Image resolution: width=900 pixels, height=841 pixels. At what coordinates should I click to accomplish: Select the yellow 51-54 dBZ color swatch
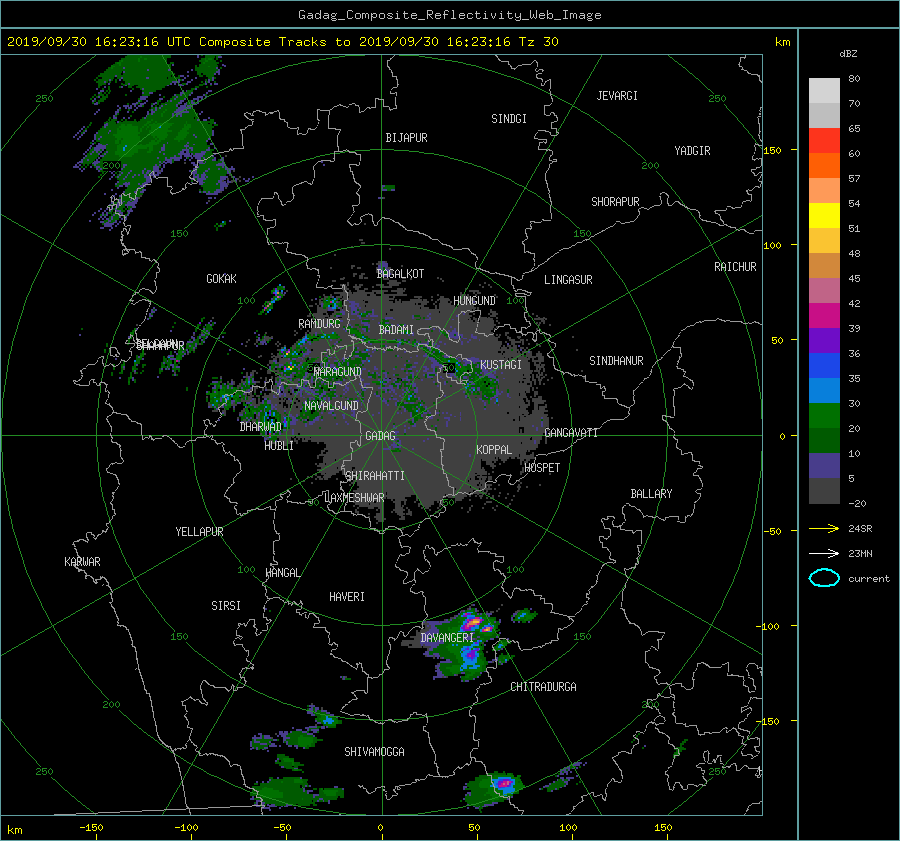(x=824, y=216)
